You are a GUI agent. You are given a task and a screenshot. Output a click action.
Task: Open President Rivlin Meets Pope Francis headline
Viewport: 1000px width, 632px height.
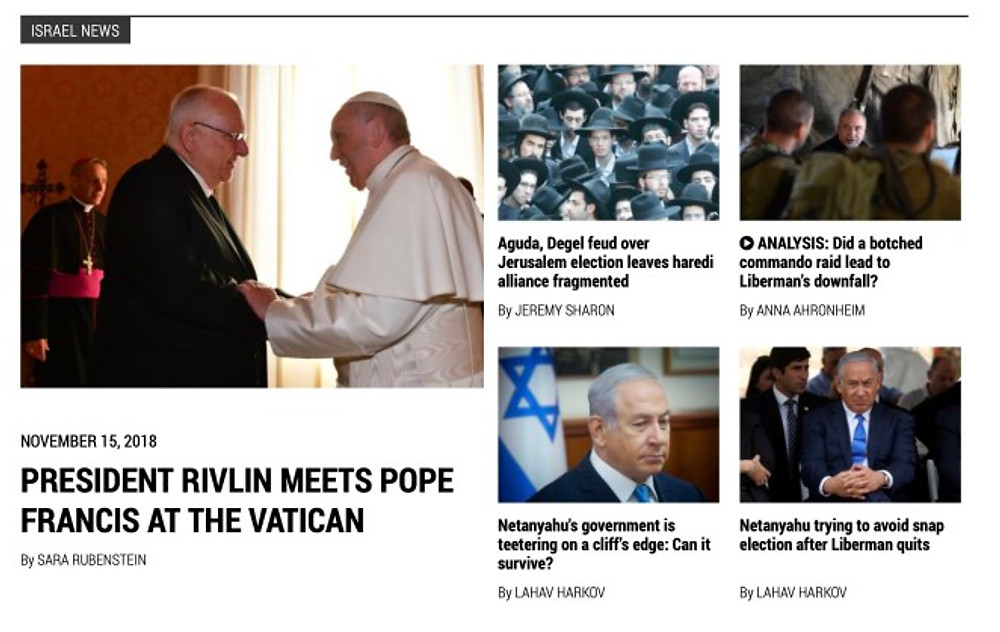[237, 500]
